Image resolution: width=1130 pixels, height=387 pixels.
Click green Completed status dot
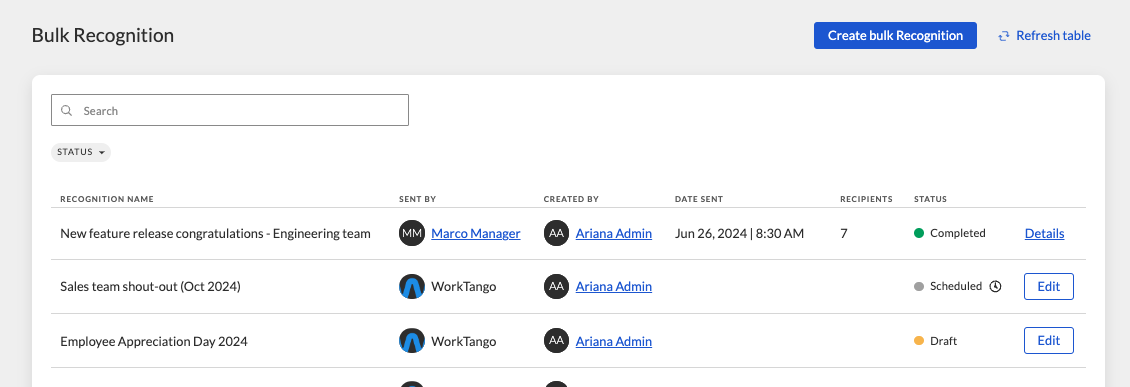[919, 233]
